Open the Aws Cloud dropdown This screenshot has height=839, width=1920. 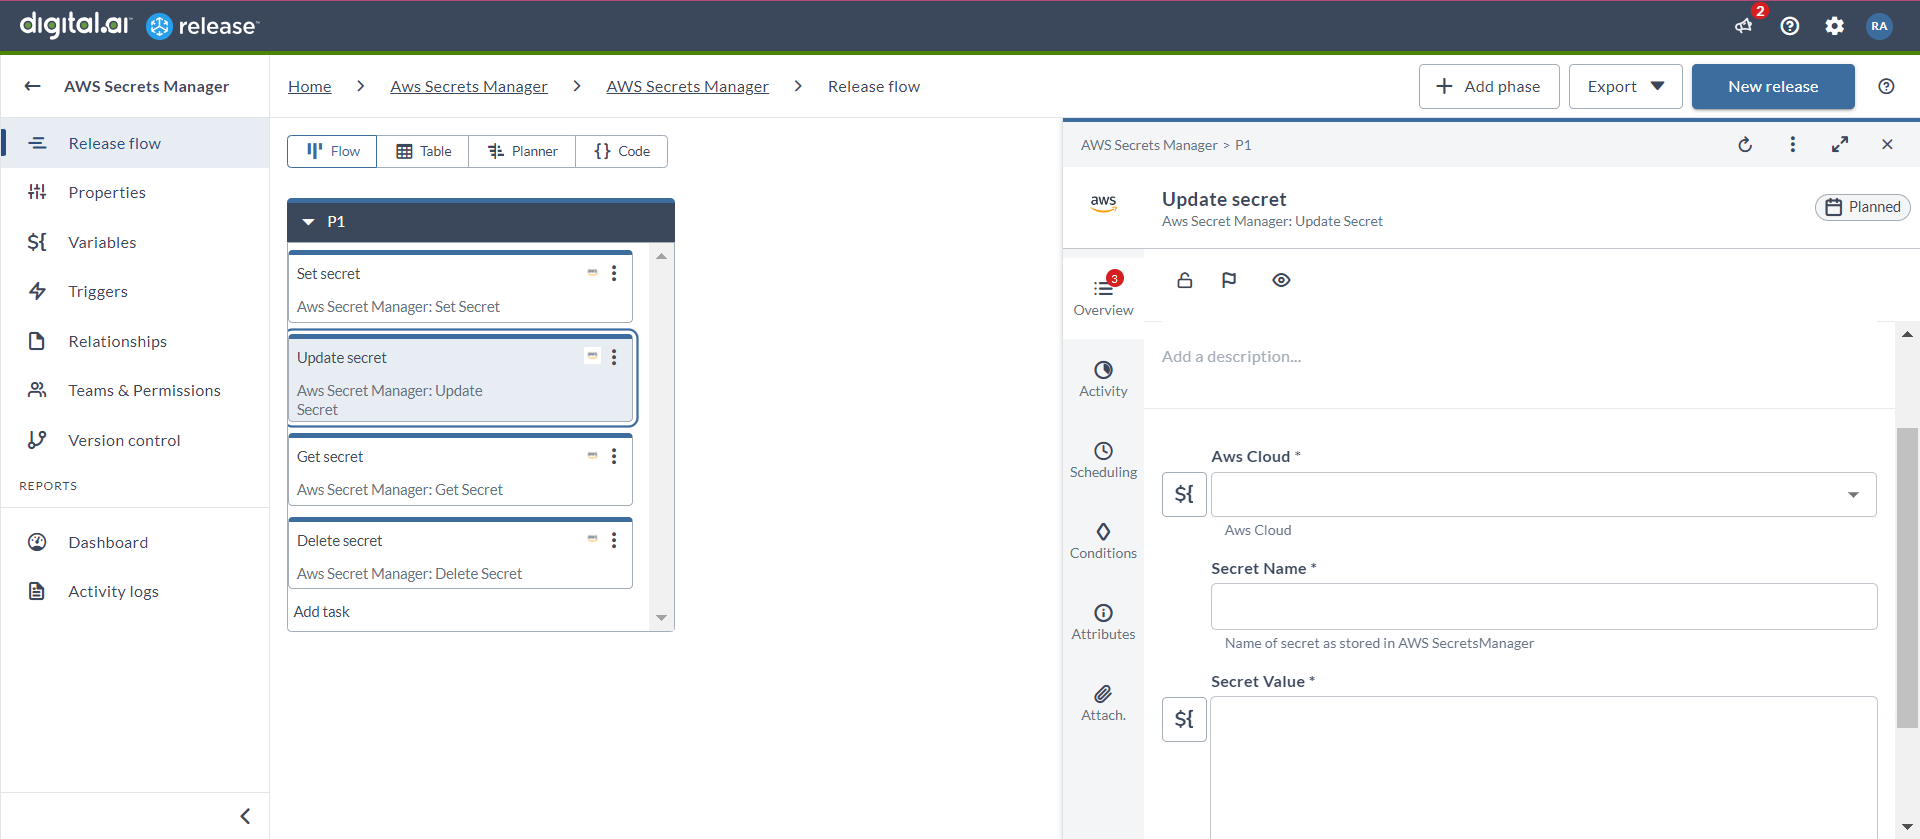coord(1543,494)
